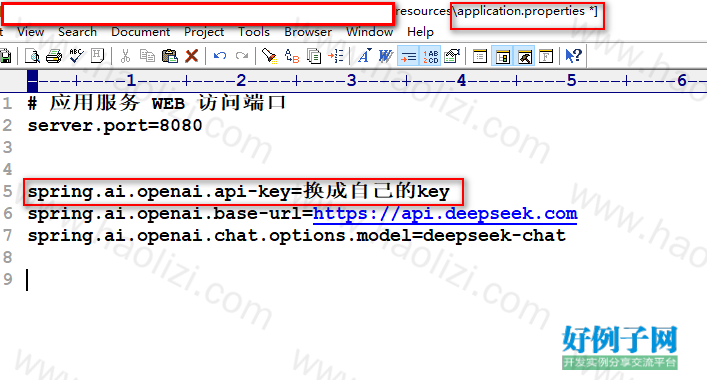Open the Replace tool icon
The image size is (707, 380).
pyautogui.click(x=292, y=56)
